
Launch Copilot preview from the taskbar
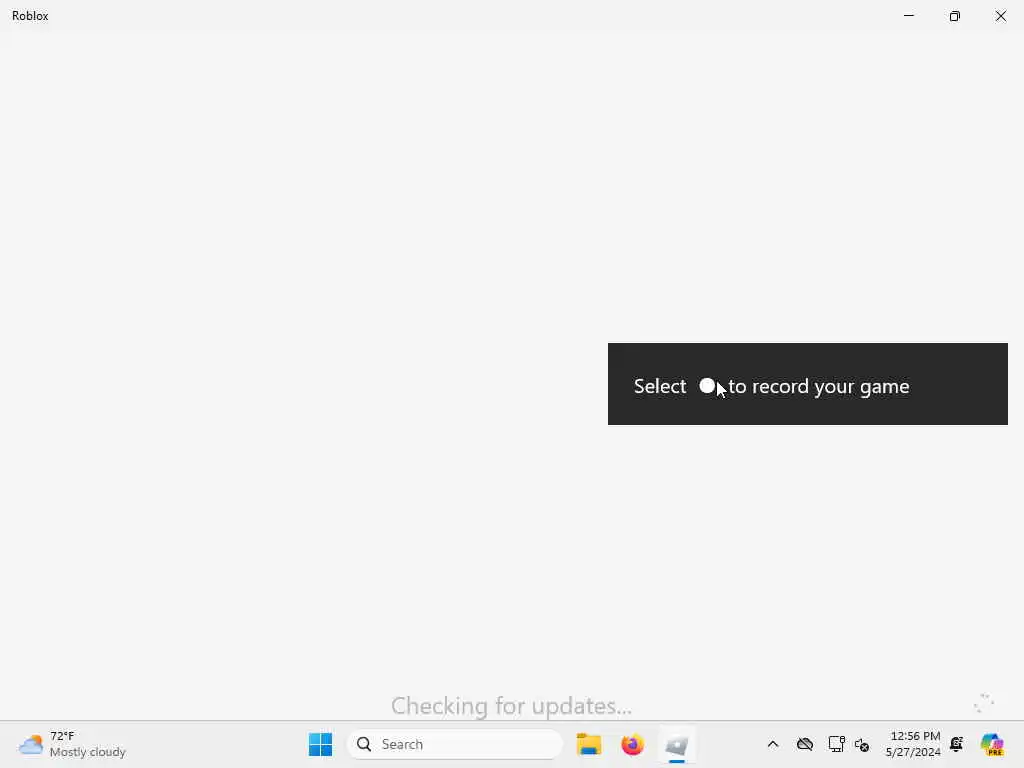pyautogui.click(x=991, y=744)
